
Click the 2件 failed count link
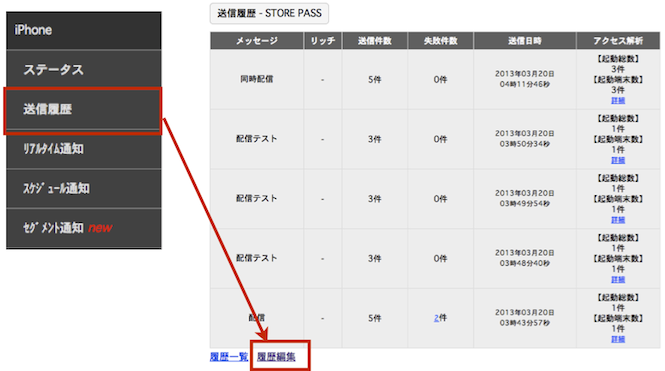coord(440,318)
